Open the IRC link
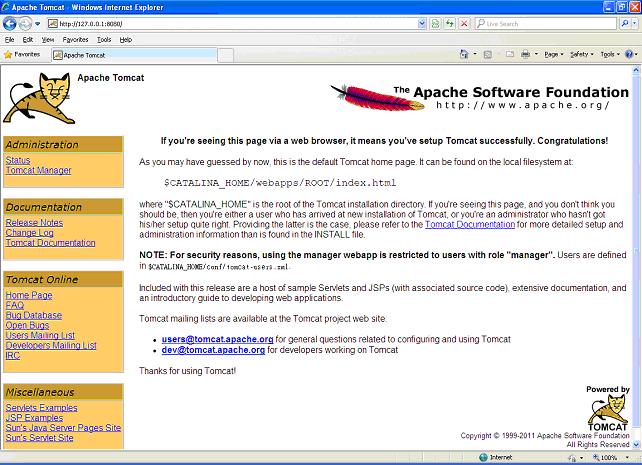642x465 pixels. 13,355
